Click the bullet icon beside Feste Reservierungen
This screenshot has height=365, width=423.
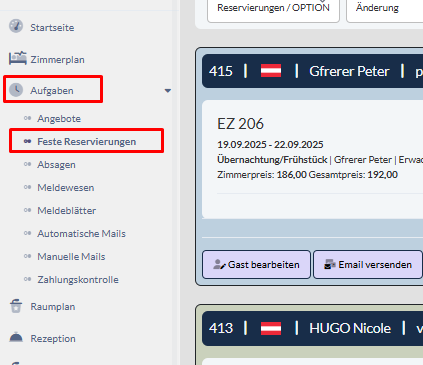tap(27, 141)
